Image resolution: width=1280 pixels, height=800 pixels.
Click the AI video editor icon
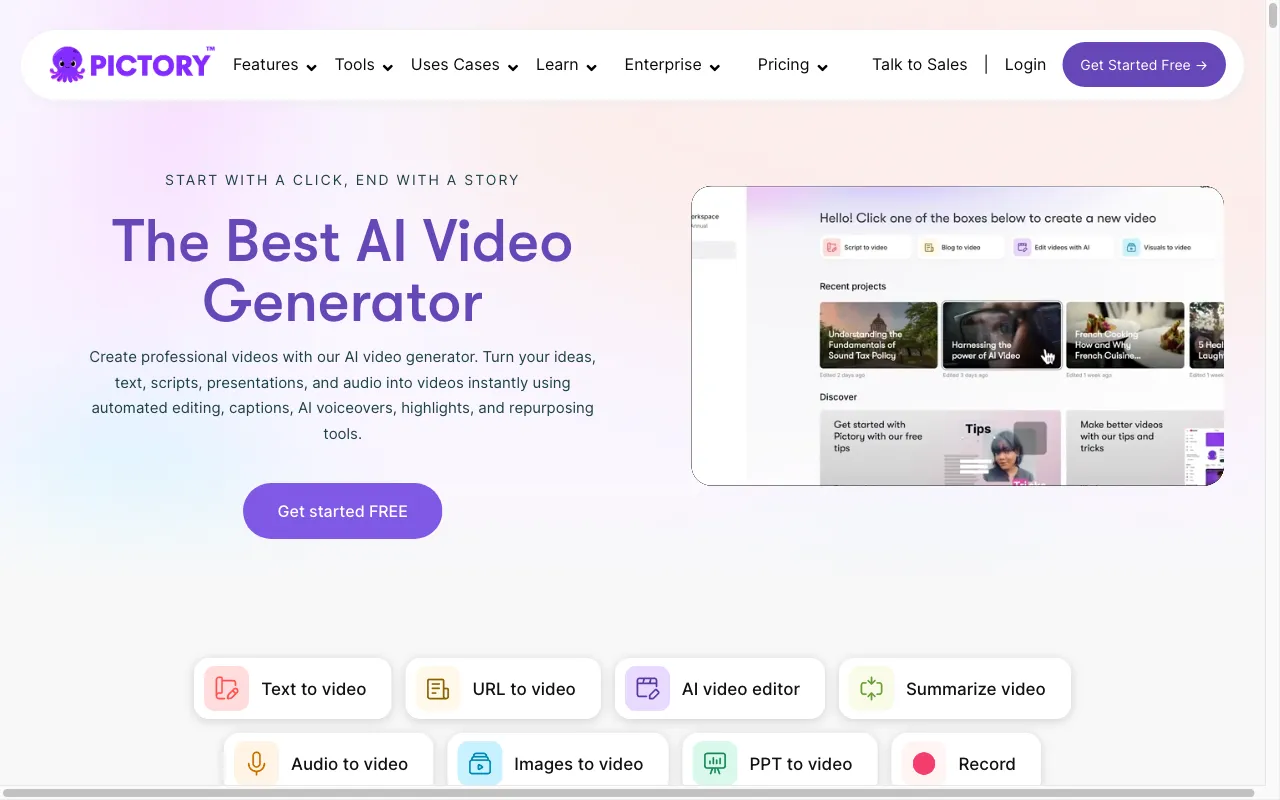647,689
